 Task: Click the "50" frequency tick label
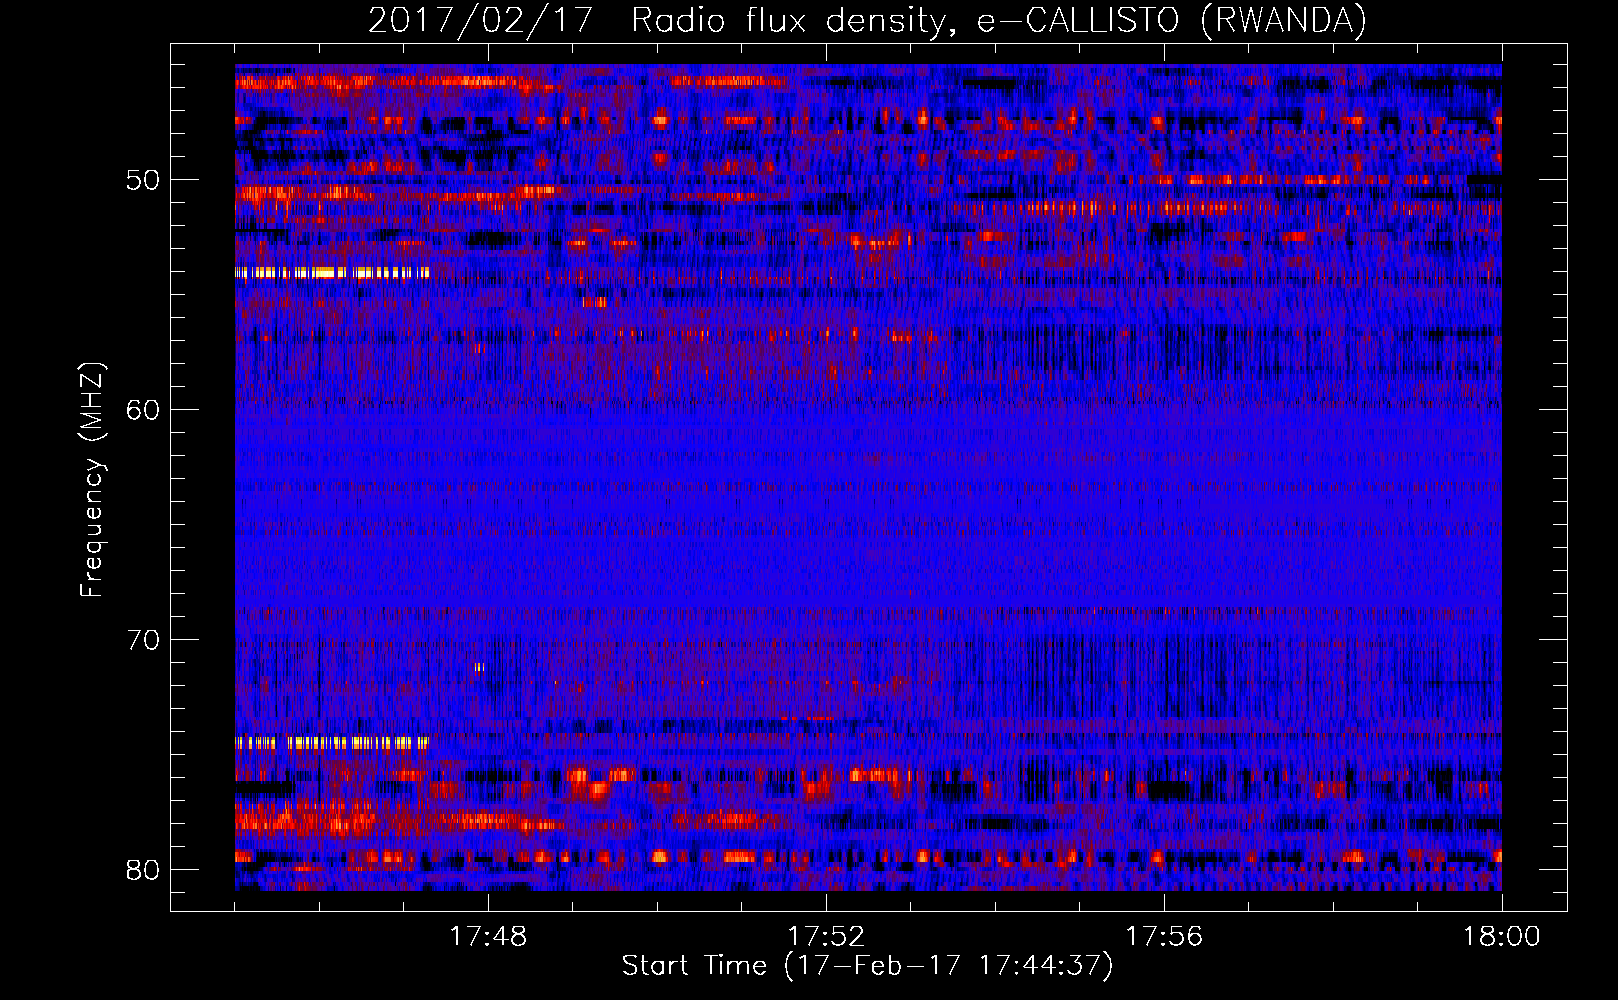pos(143,180)
